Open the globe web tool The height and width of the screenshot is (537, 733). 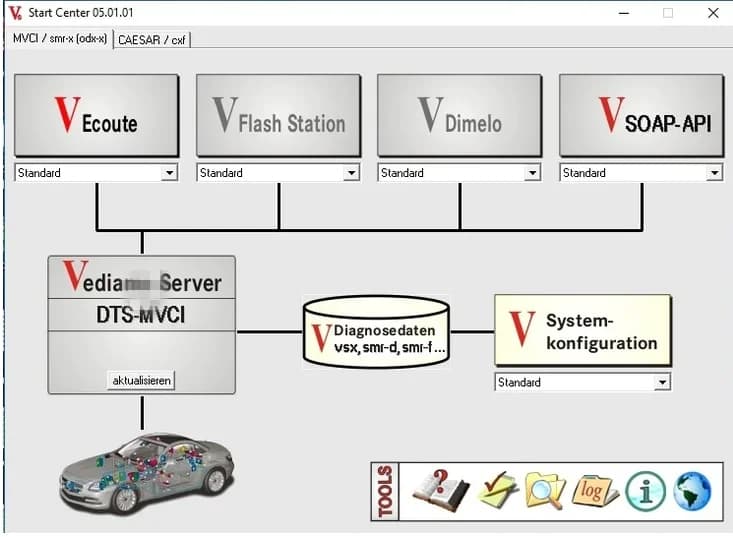coord(692,492)
